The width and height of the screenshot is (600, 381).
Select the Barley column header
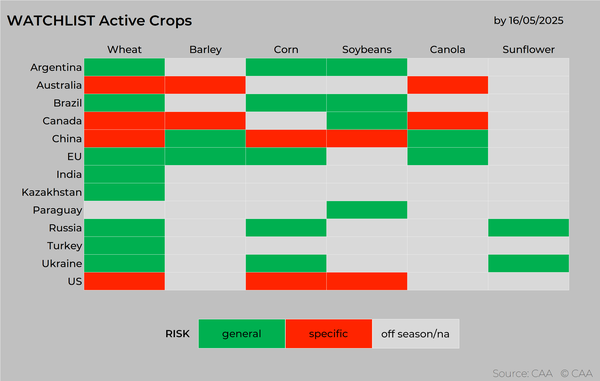point(205,50)
